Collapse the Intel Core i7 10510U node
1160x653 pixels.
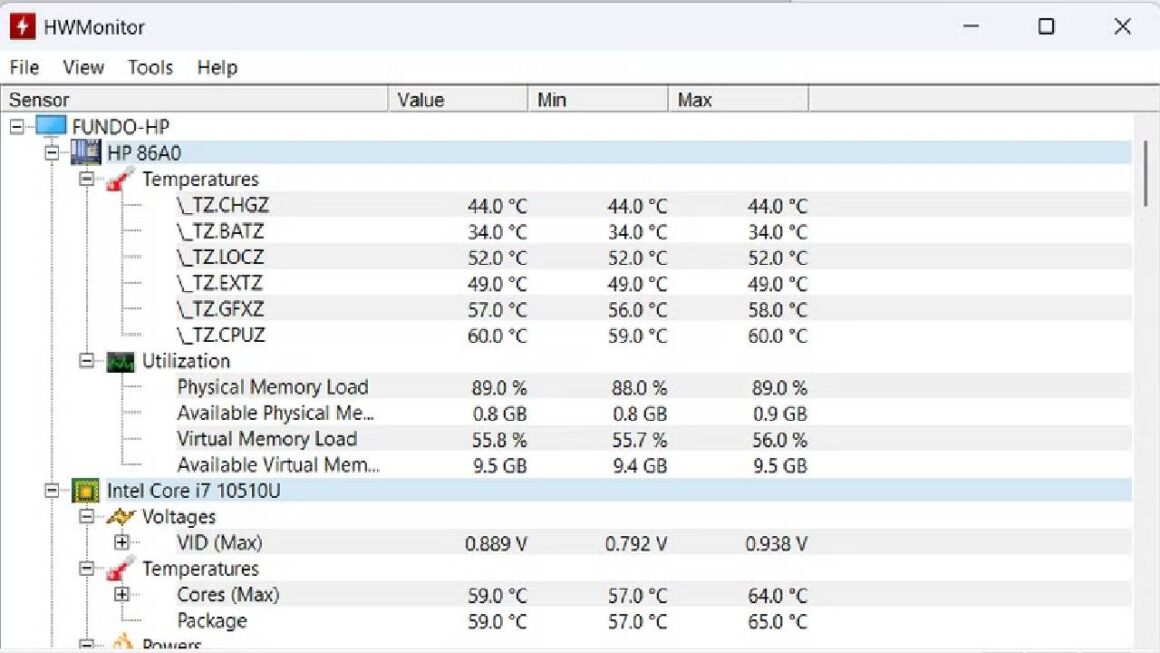point(52,490)
